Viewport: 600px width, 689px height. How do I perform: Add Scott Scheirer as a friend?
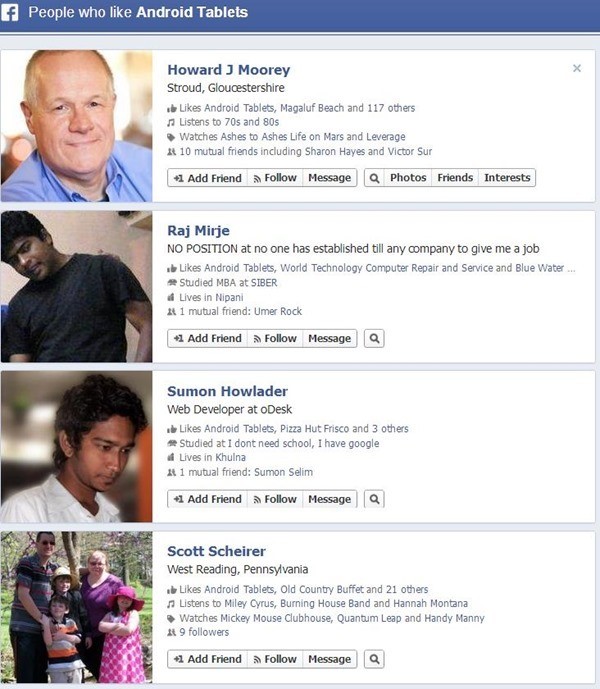click(x=207, y=659)
